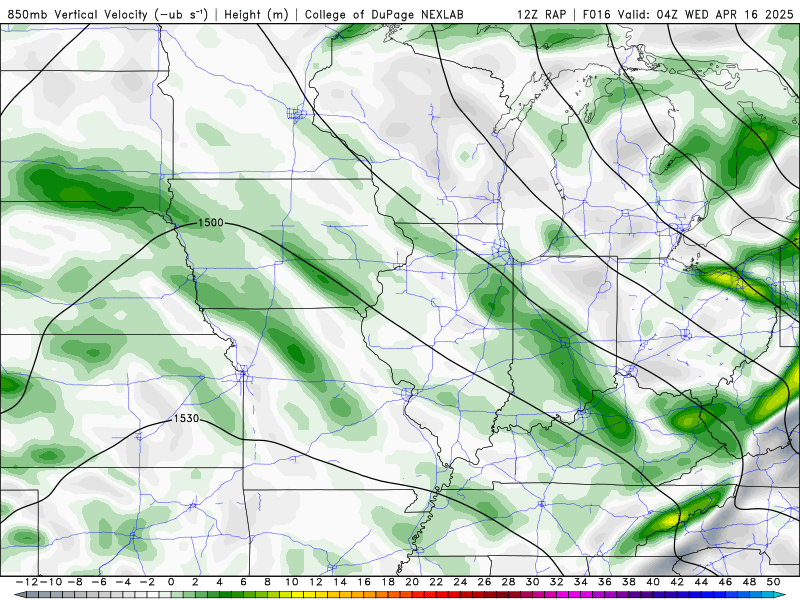
Task: Click the positive '12' color scale label
Action: point(315,582)
